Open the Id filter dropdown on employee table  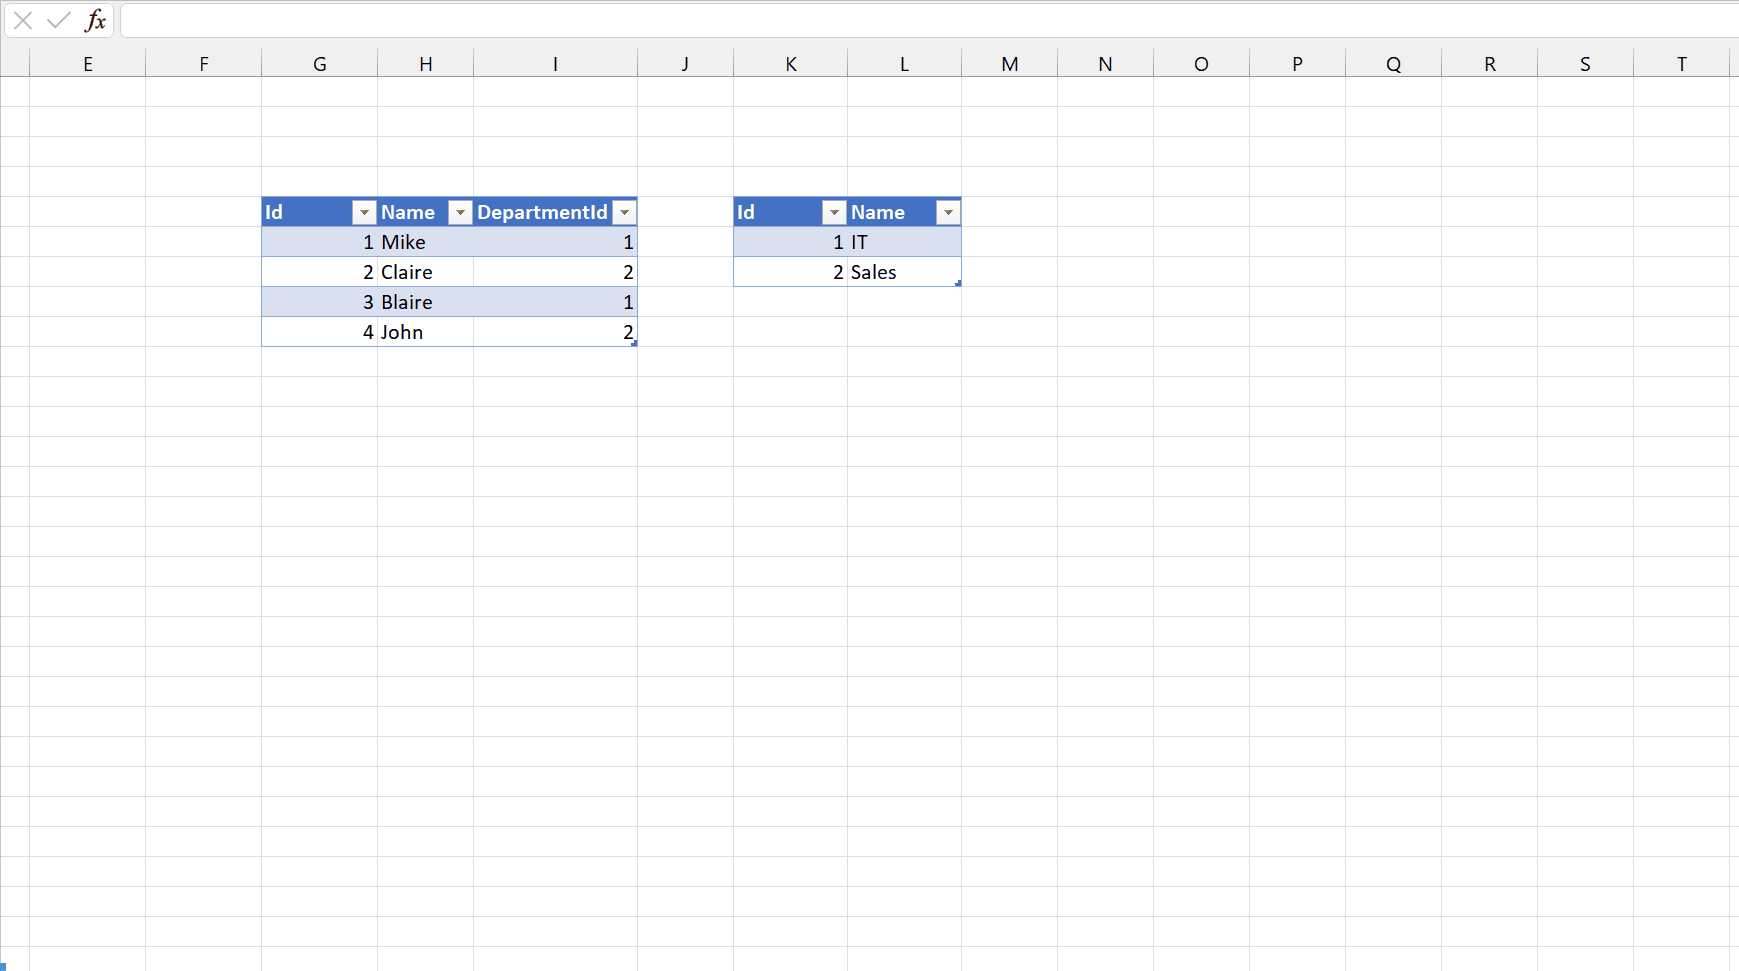[364, 212]
